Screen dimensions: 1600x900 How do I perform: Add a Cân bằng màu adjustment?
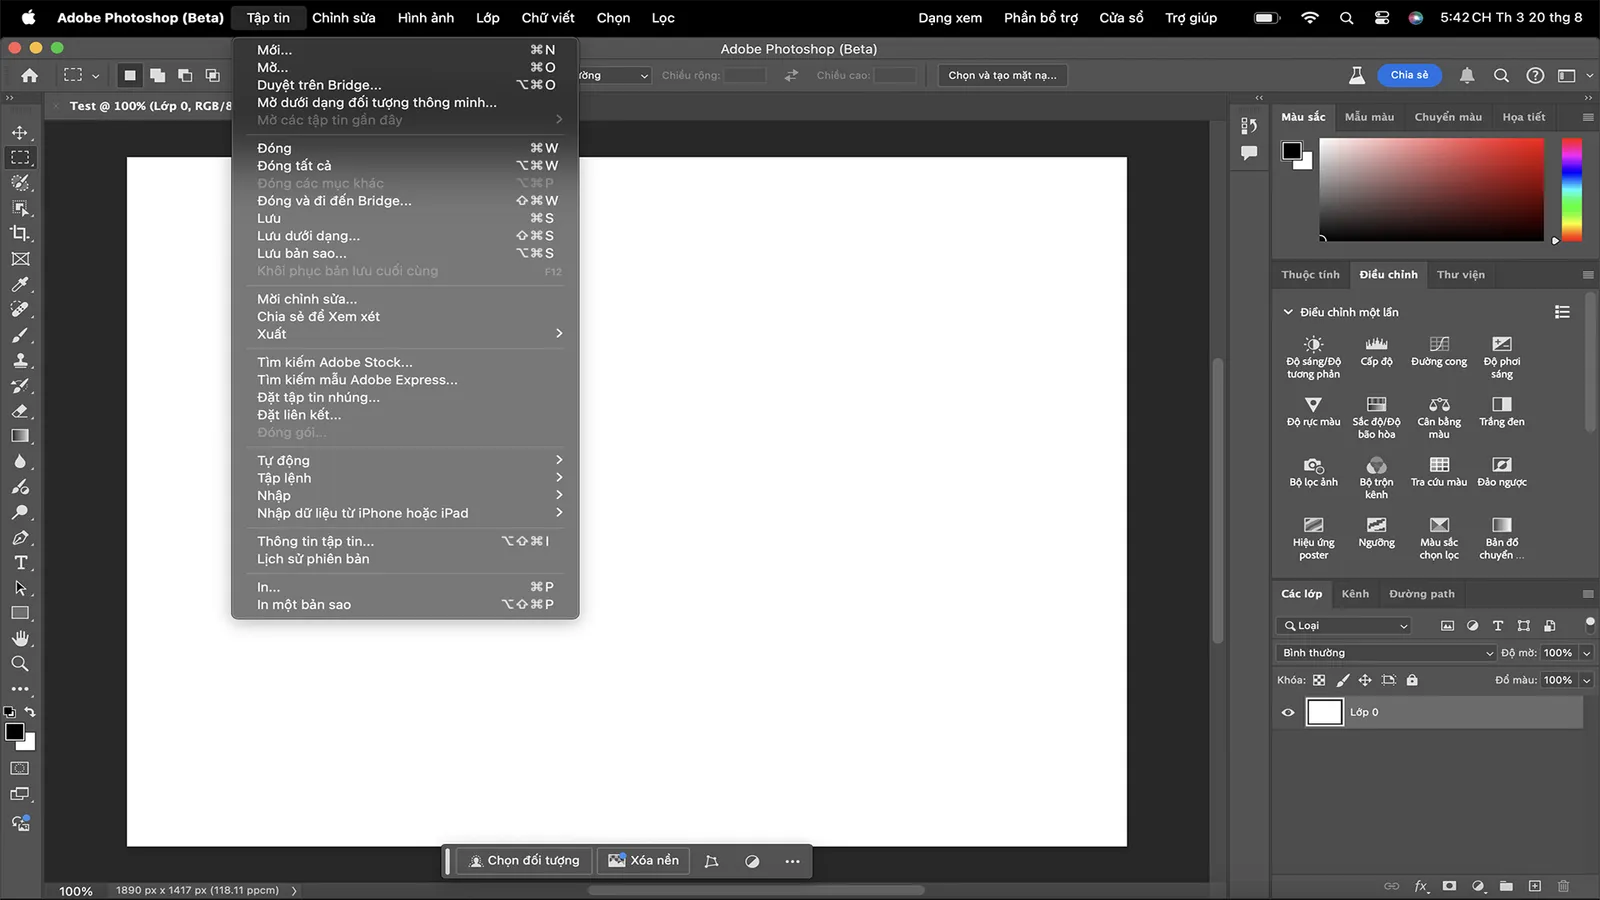[1439, 417]
